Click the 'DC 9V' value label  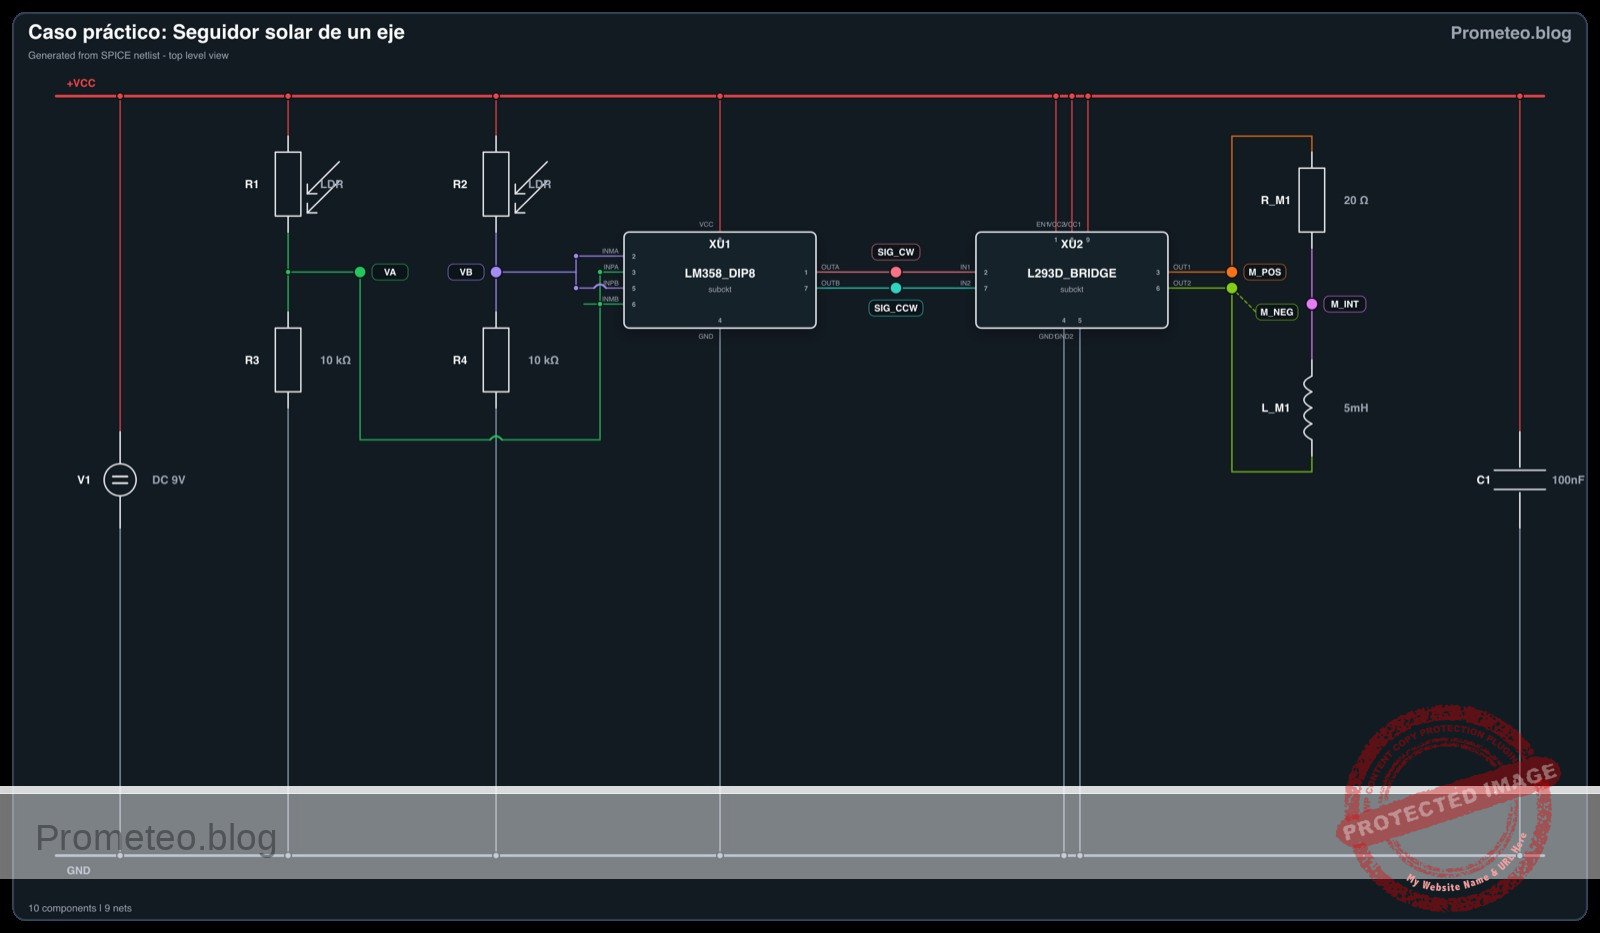(168, 480)
